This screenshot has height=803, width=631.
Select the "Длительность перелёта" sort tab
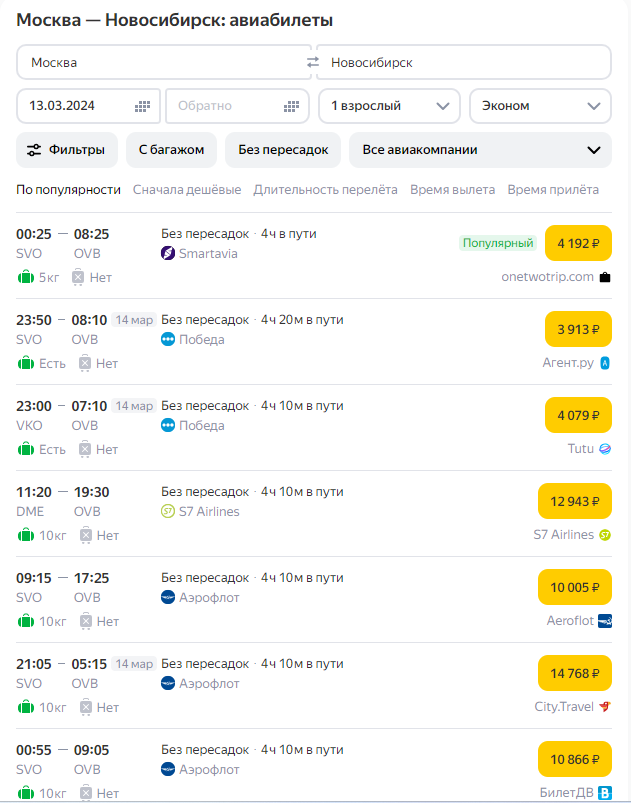pos(325,189)
